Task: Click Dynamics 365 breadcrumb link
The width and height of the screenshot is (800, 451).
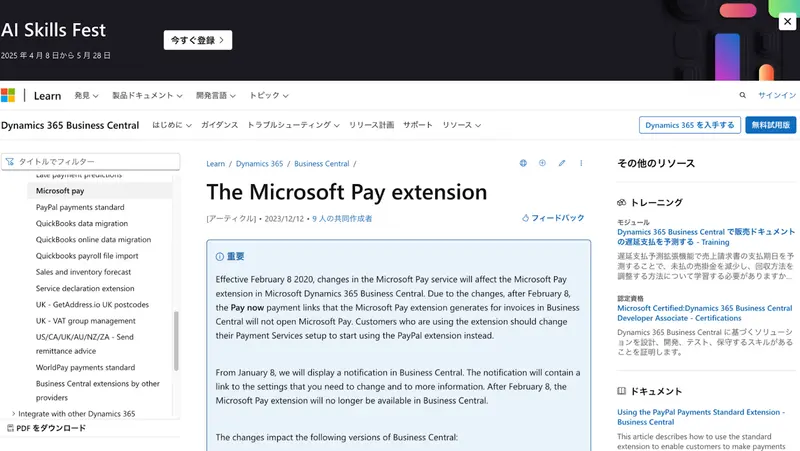Action: click(259, 164)
